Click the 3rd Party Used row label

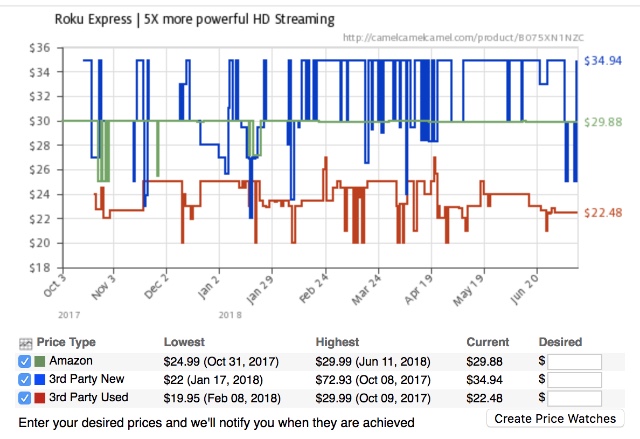89,397
